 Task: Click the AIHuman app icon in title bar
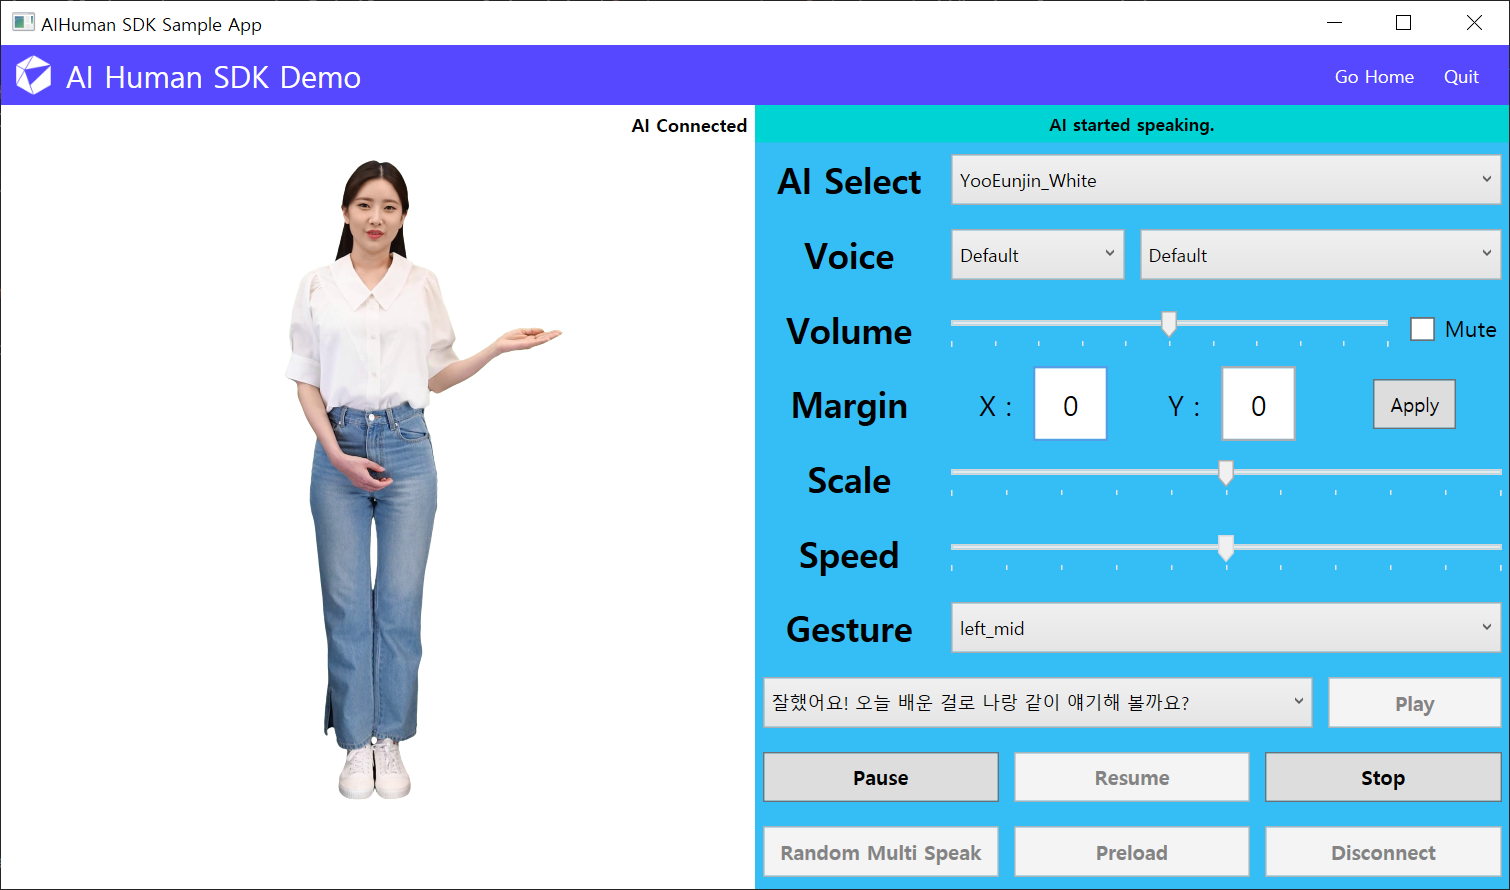(x=23, y=22)
